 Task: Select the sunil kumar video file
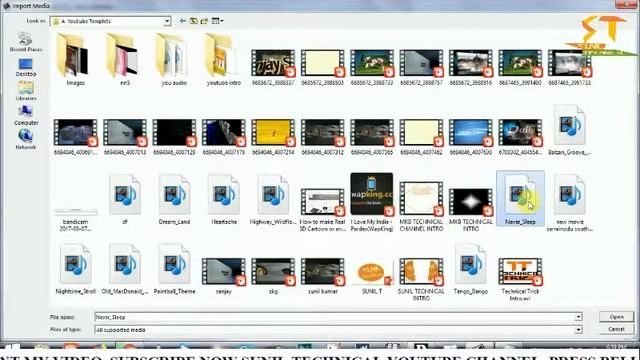point(322,276)
